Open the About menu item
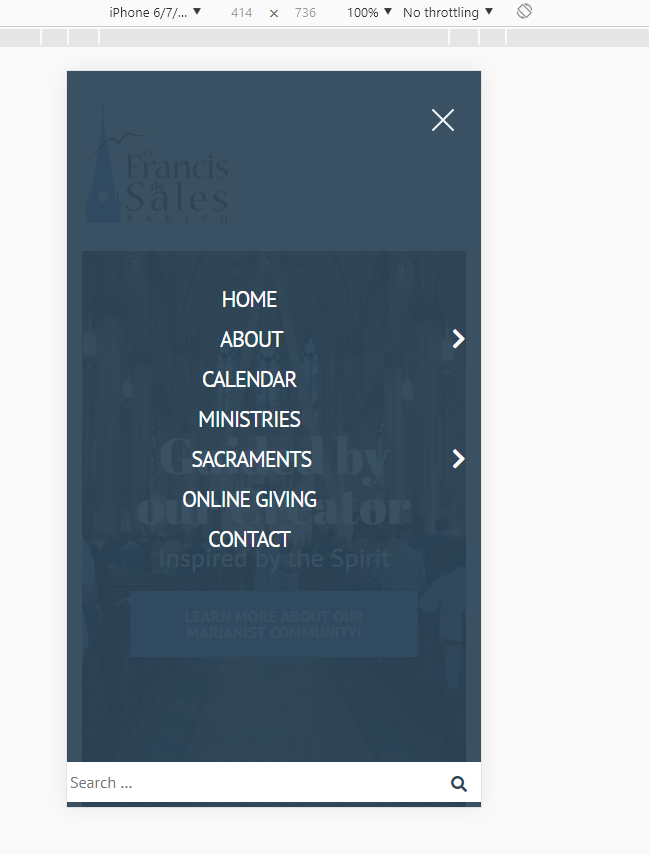Image resolution: width=649 pixels, height=855 pixels. click(251, 339)
